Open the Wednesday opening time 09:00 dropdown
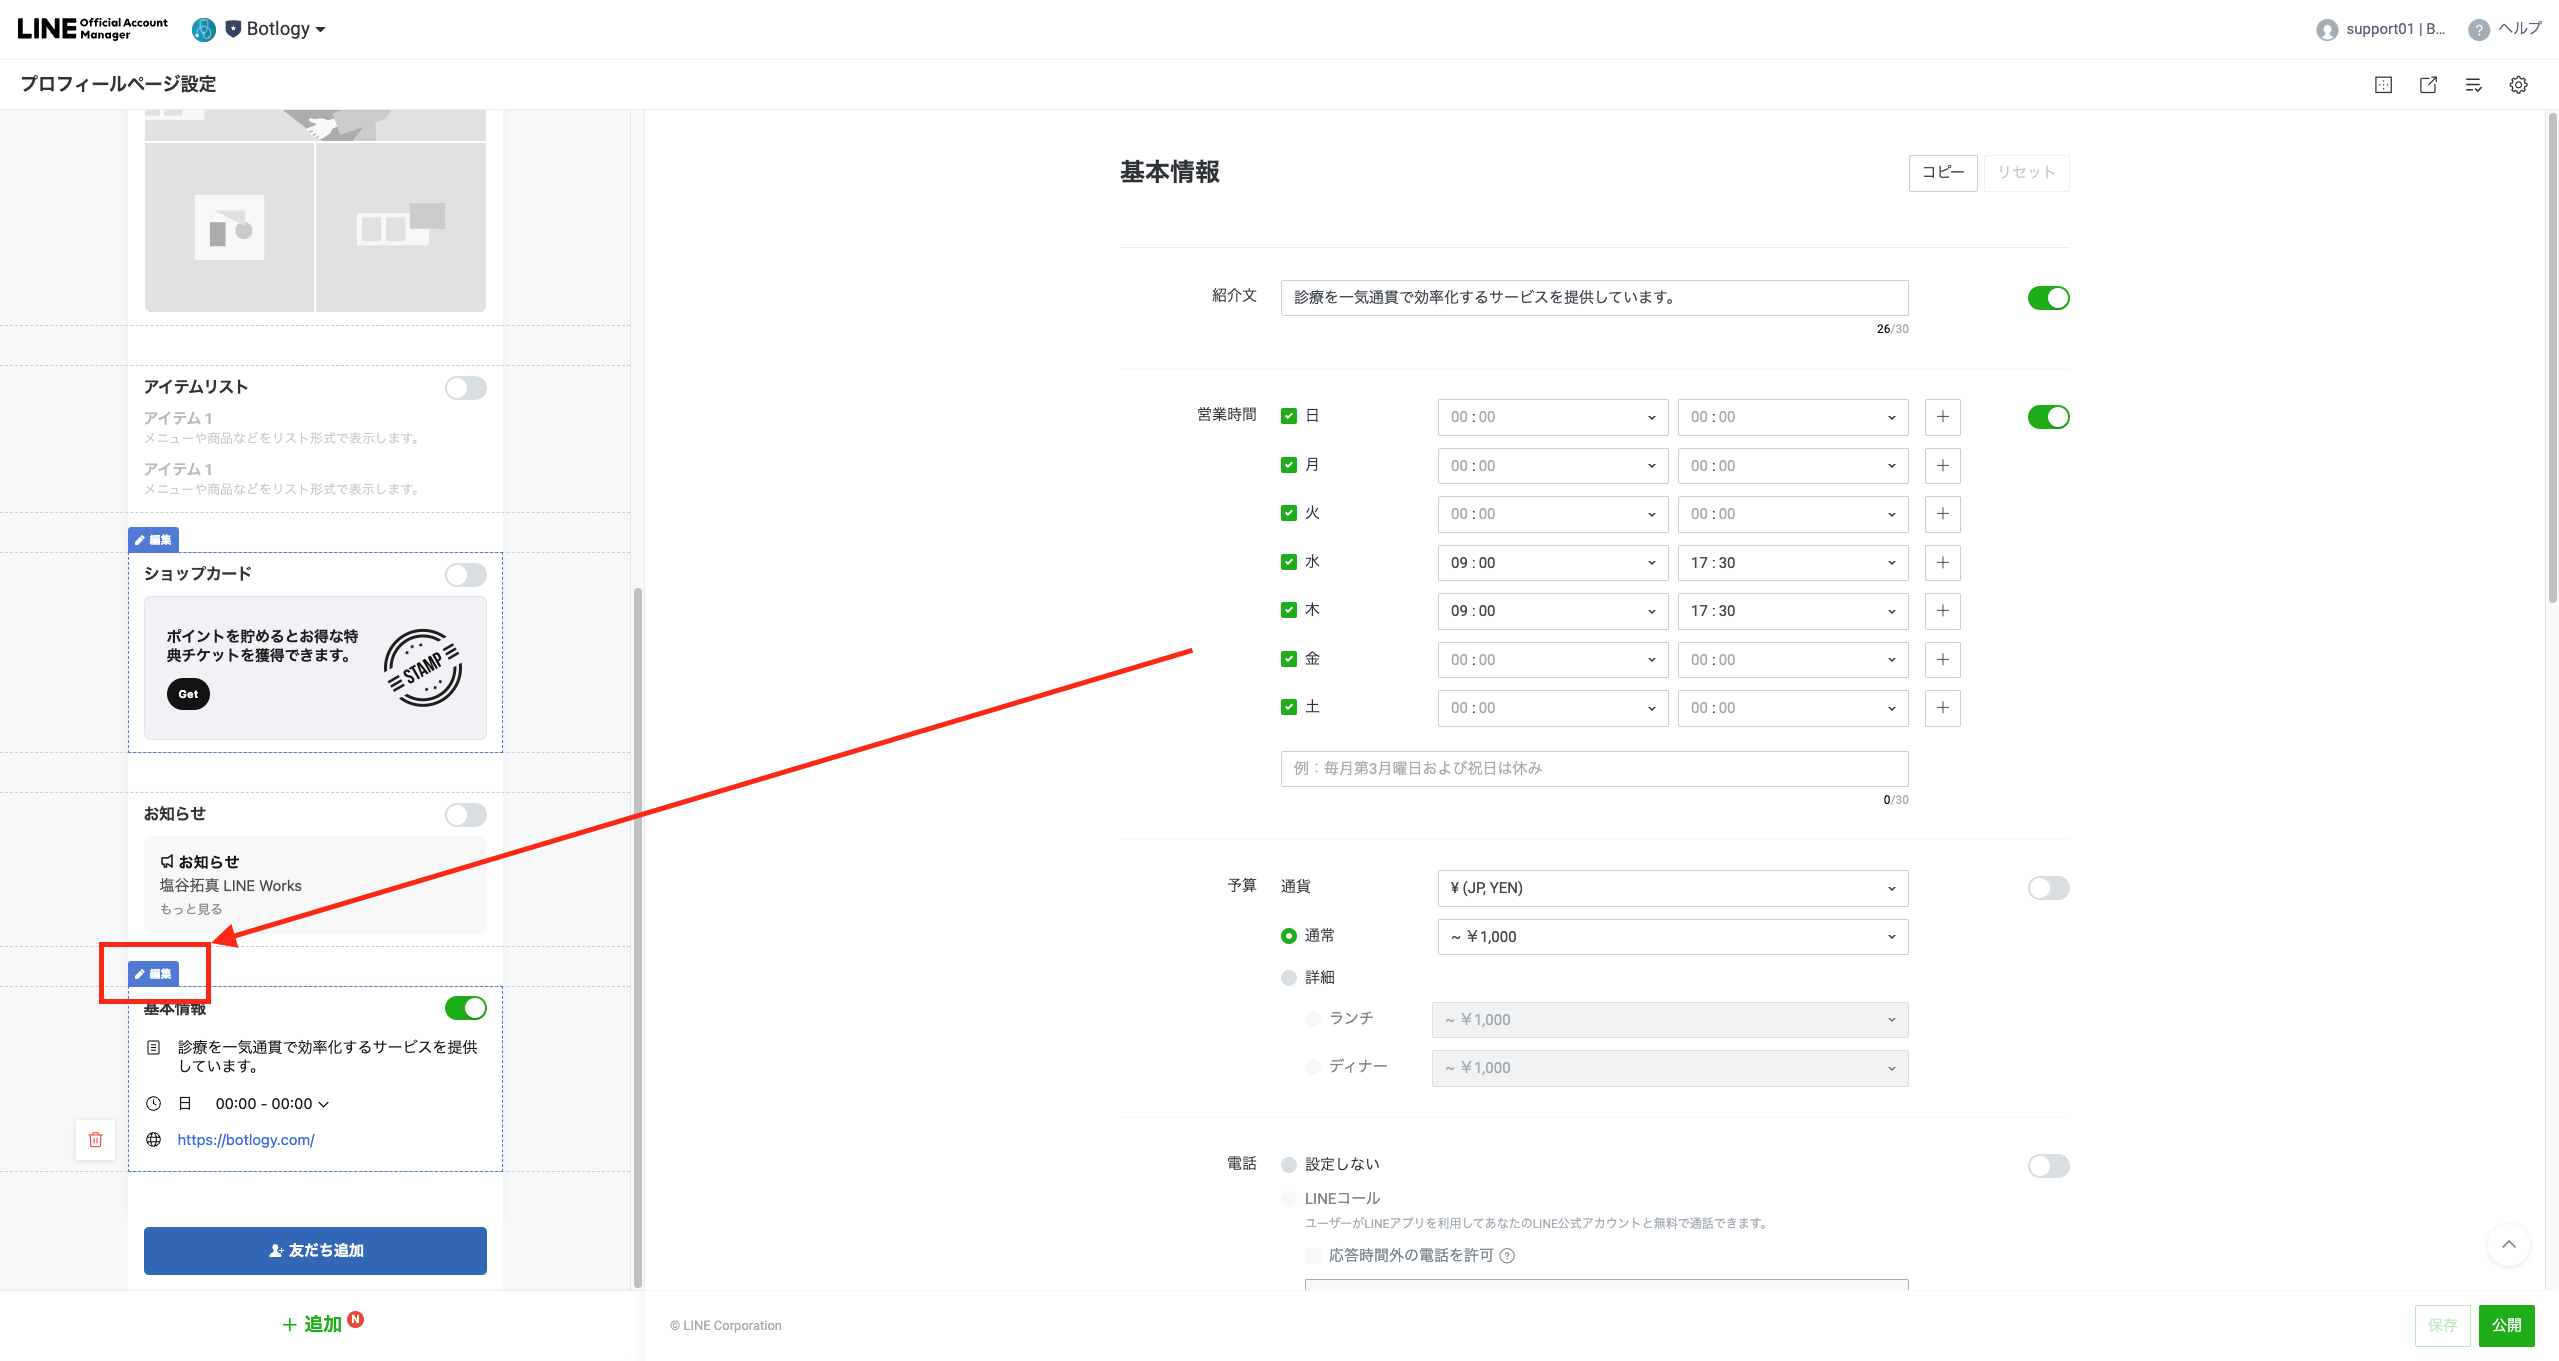 (x=1552, y=563)
